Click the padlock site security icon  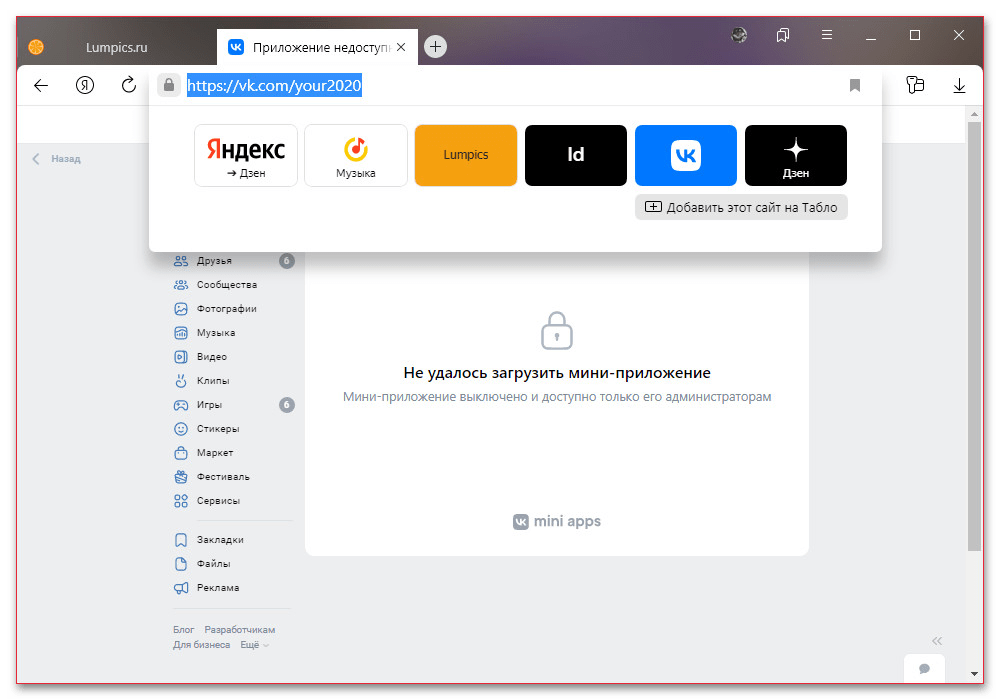[168, 86]
